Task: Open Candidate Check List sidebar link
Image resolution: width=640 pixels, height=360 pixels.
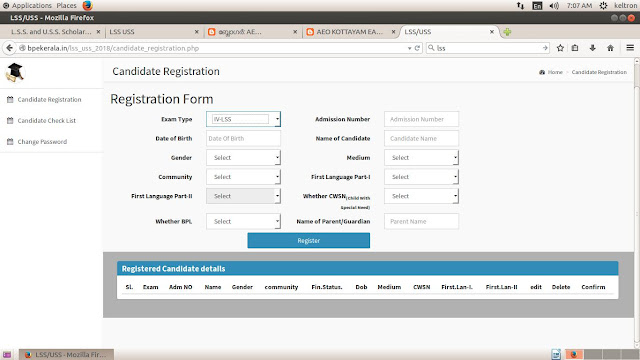Action: 47,121
